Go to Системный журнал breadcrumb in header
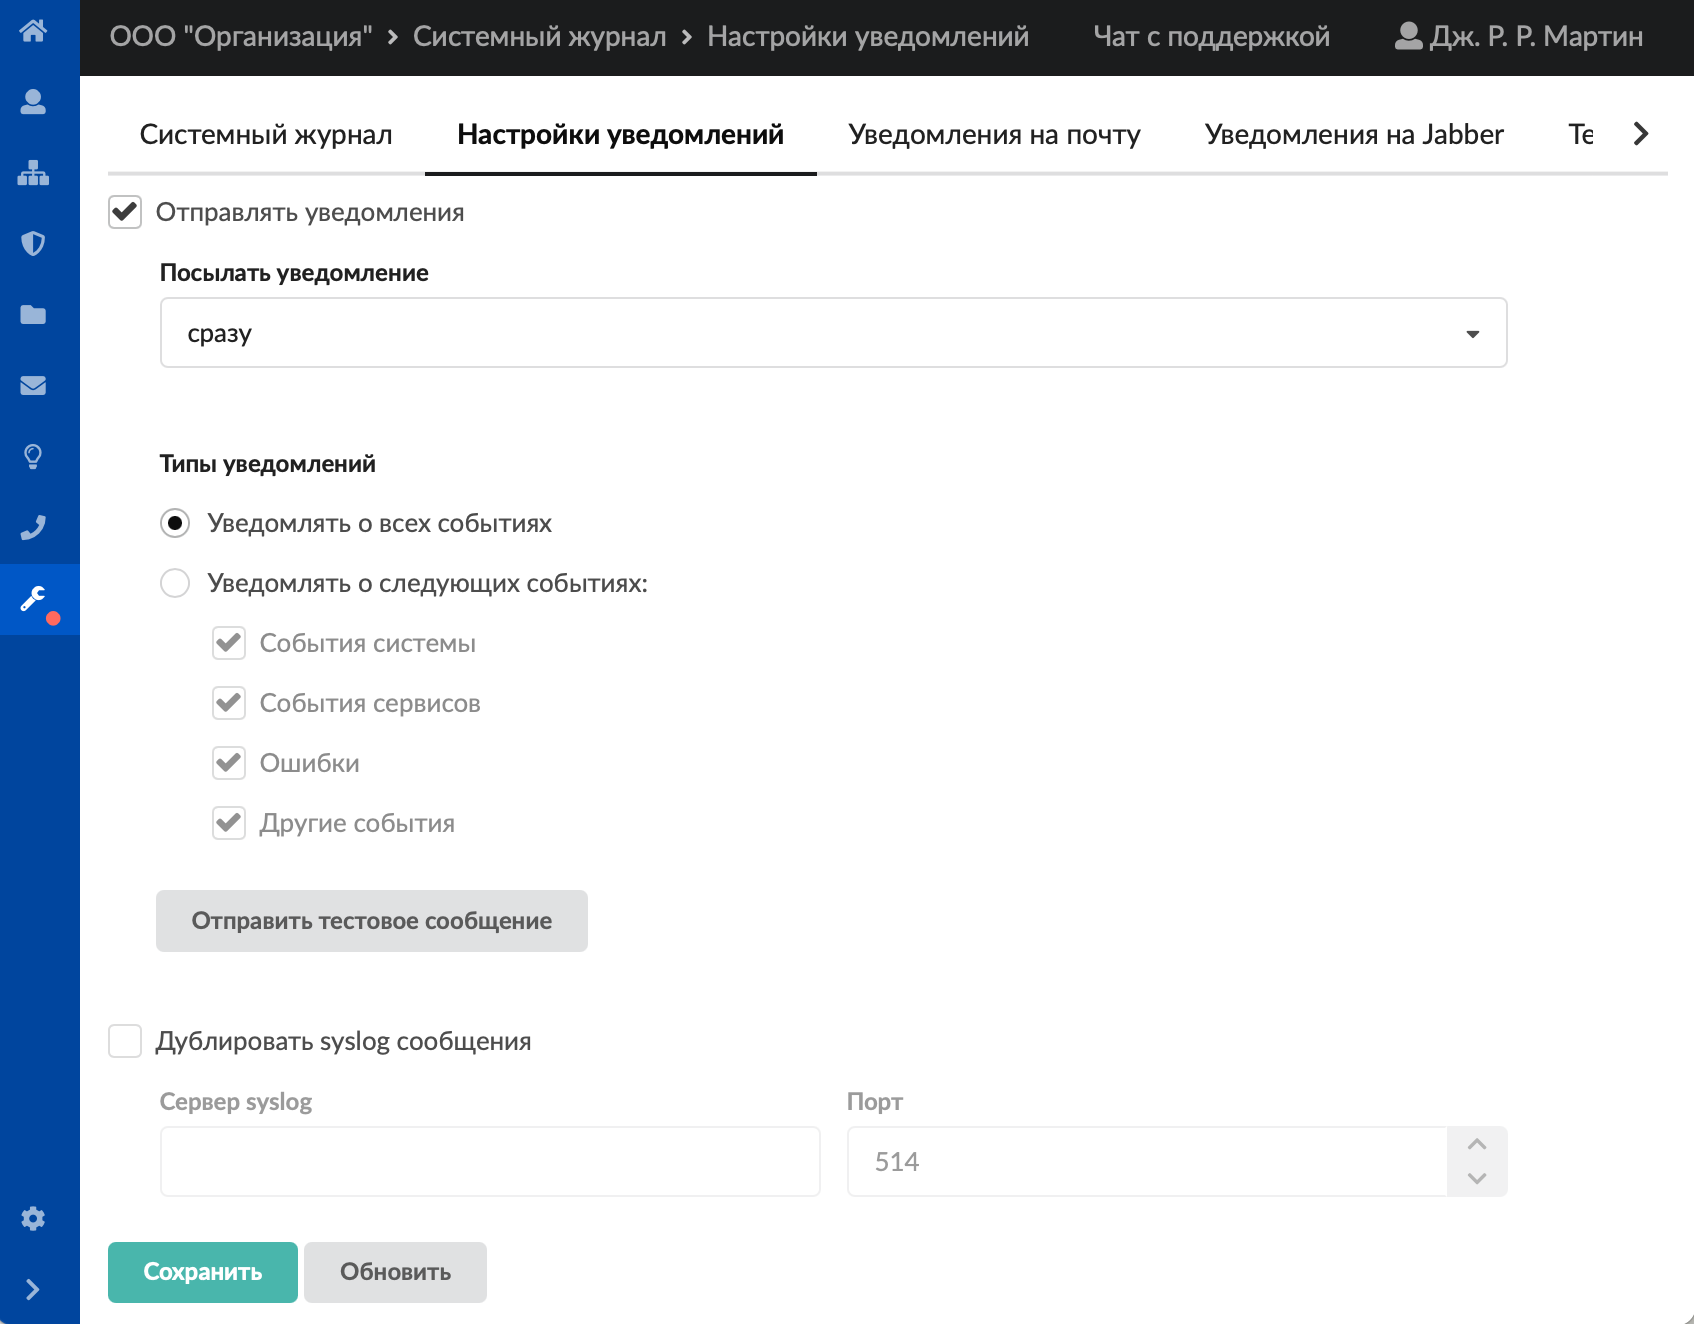This screenshot has height=1324, width=1694. coord(539,36)
